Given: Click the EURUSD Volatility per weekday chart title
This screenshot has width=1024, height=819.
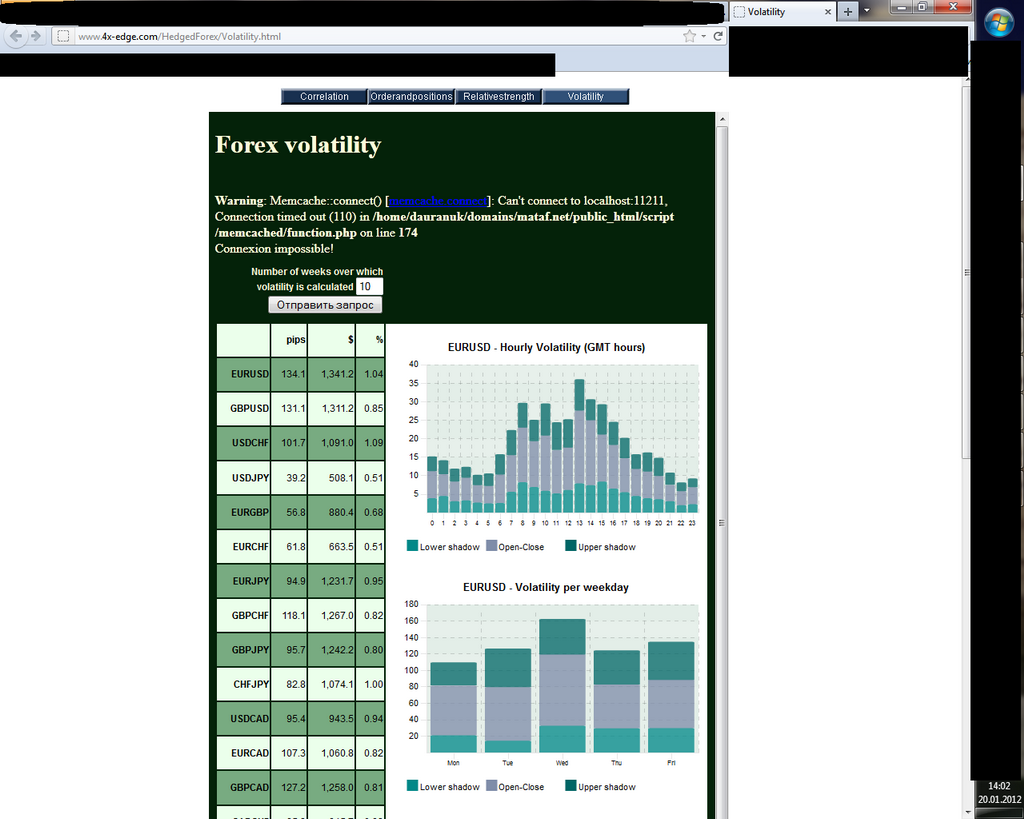Looking at the screenshot, I should pos(546,587).
